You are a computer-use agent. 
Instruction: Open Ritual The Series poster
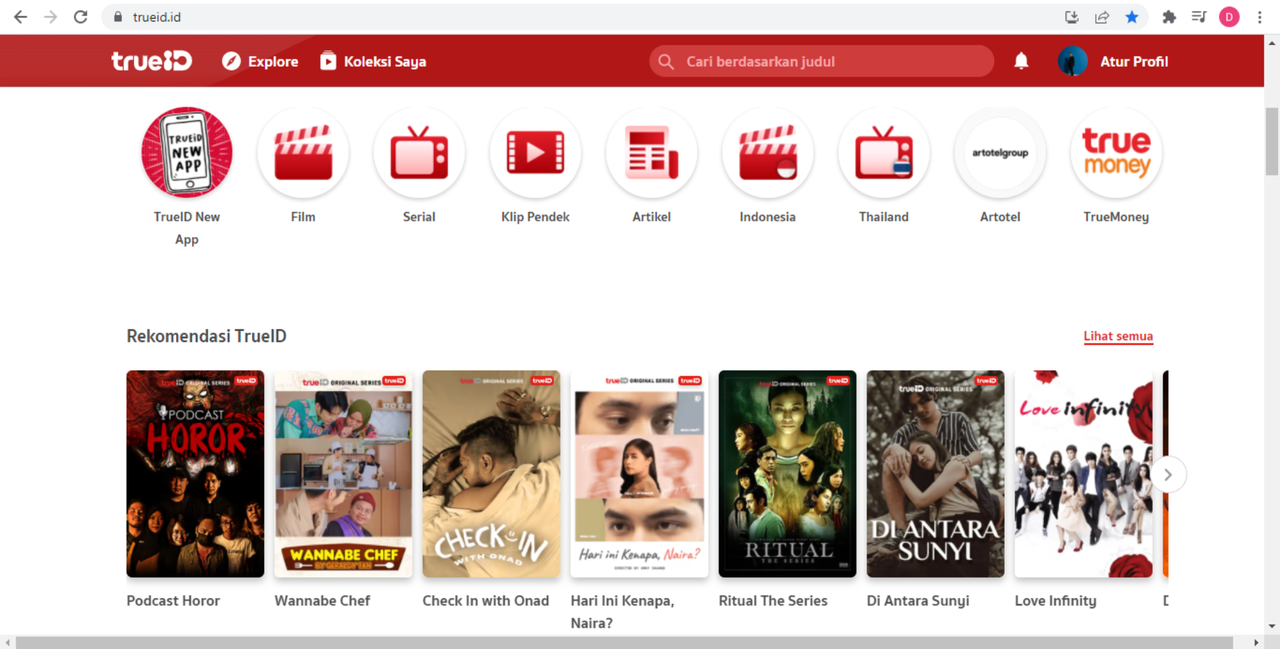[x=787, y=474]
